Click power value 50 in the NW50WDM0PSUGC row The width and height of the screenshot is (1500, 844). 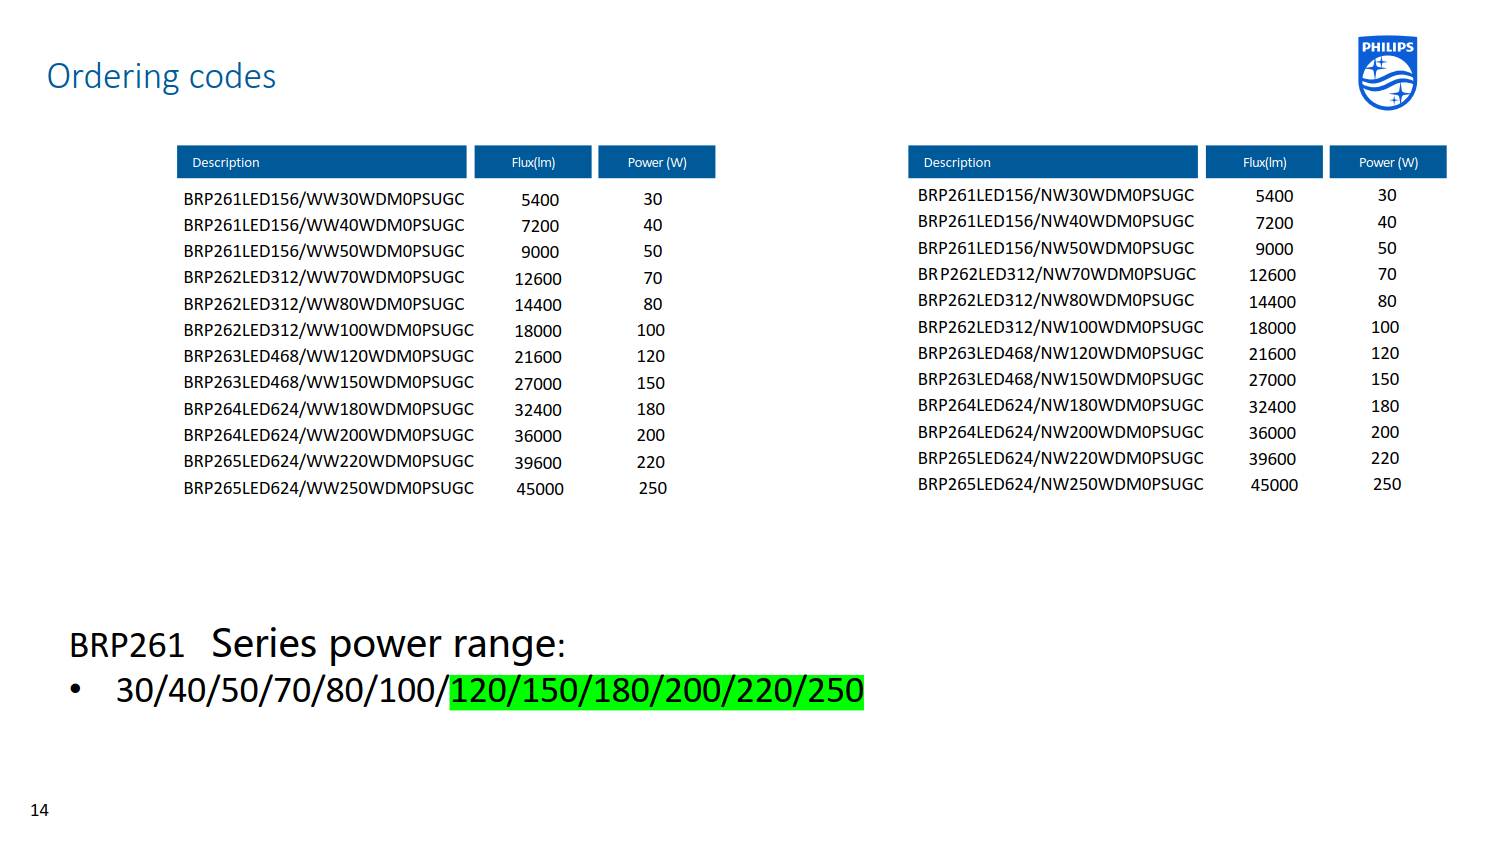point(1387,248)
